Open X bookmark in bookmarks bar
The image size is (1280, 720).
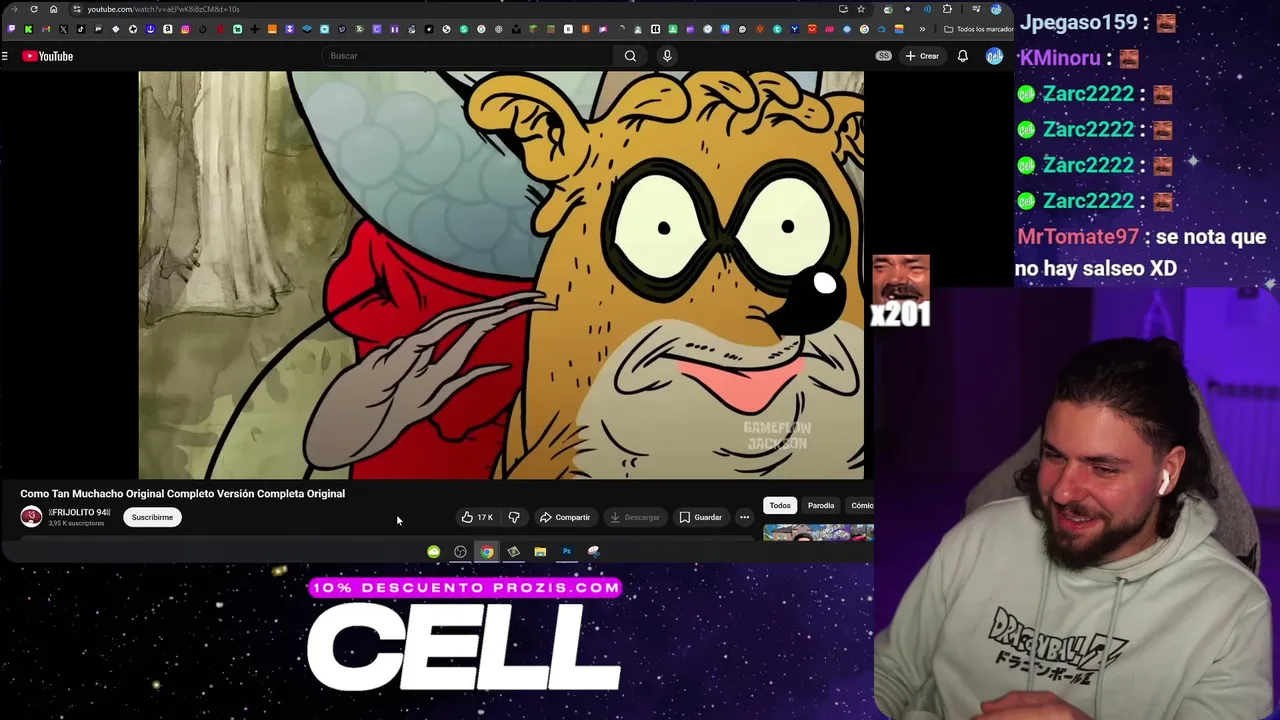tap(63, 29)
